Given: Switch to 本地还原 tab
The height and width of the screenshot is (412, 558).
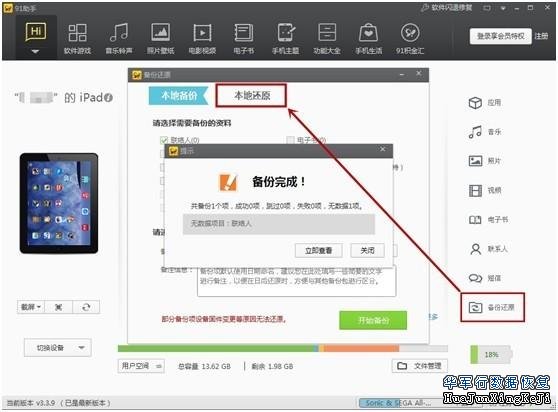Looking at the screenshot, I should coord(251,95).
